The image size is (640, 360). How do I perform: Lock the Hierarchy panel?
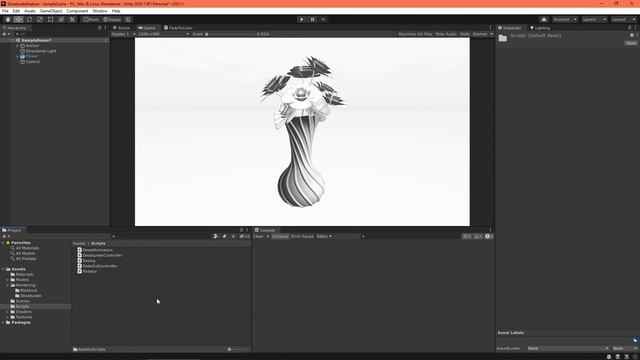coord(99,28)
